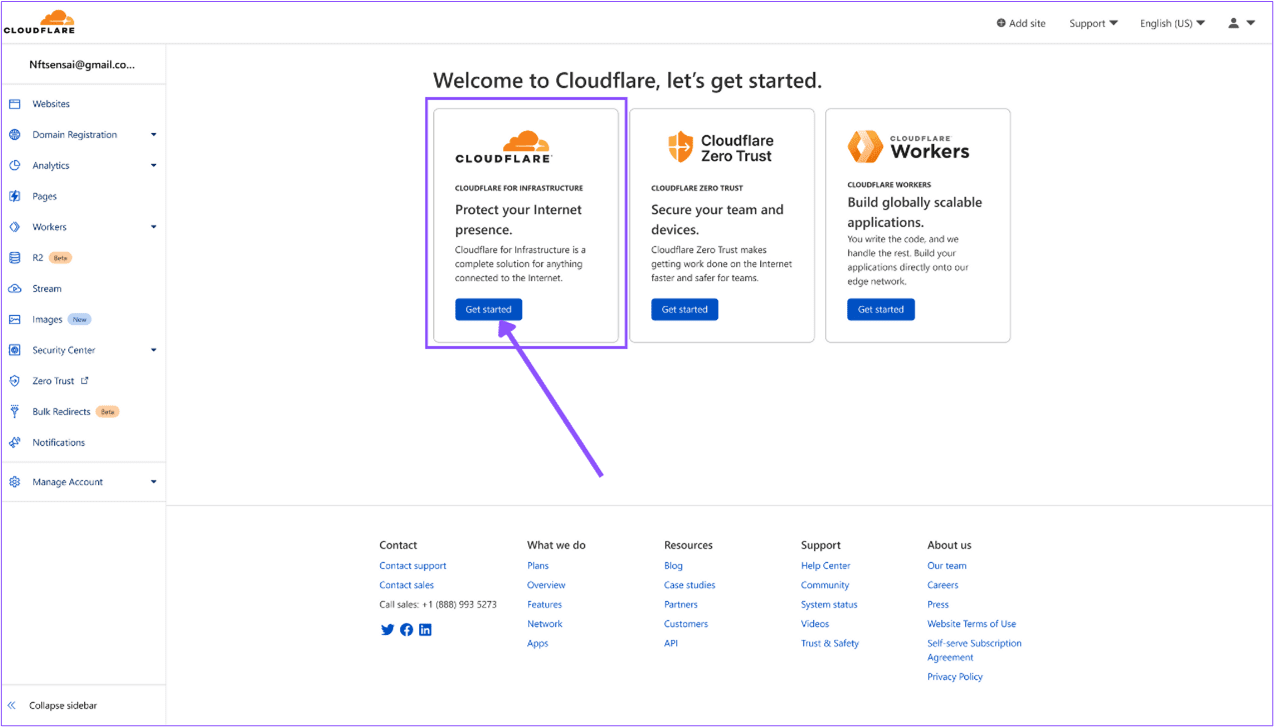
Task: Open the Partners footer link
Action: [x=681, y=605]
